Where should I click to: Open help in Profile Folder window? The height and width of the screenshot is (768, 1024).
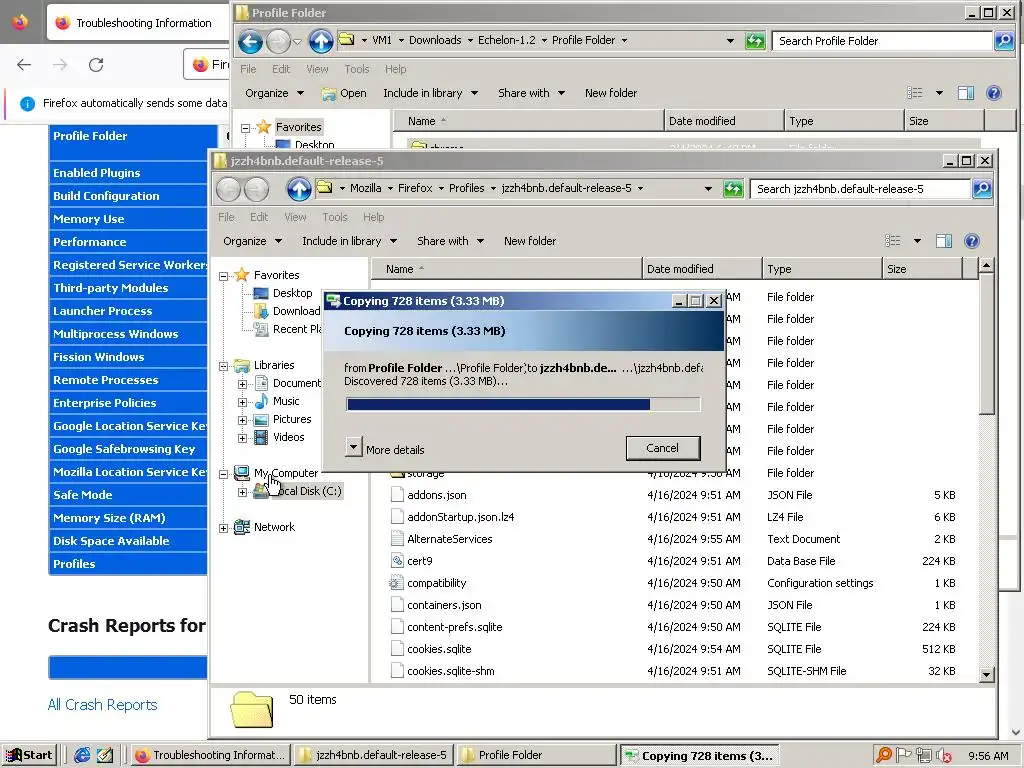click(993, 93)
